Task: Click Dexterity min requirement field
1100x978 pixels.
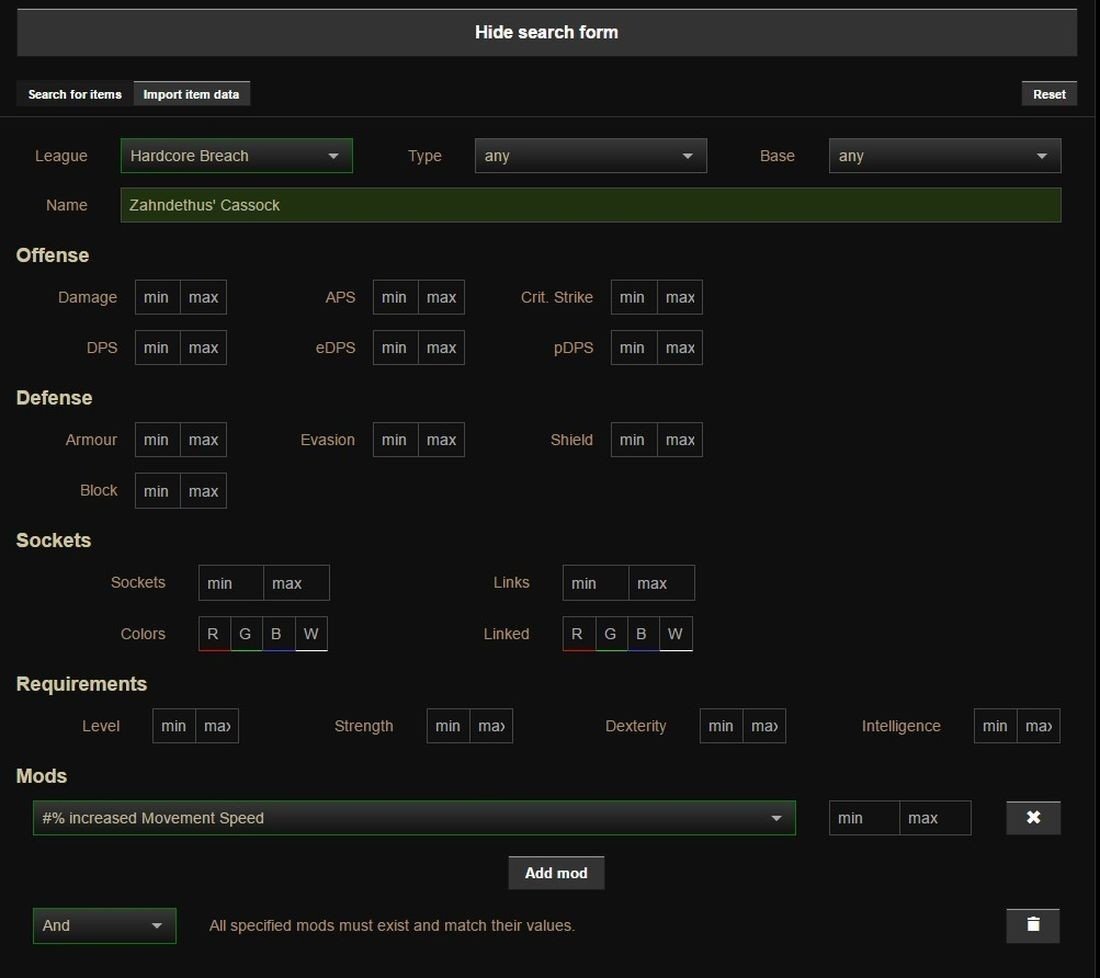Action: click(721, 726)
